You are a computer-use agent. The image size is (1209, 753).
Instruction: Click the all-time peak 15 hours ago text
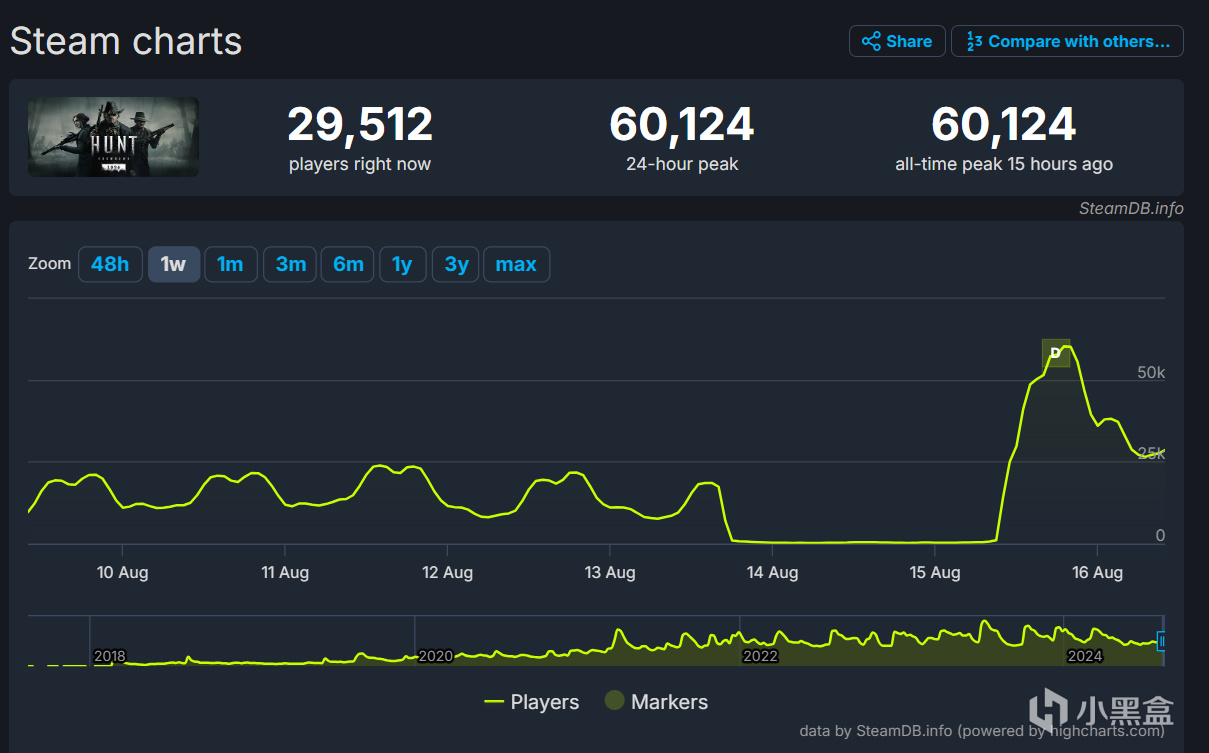(x=1004, y=164)
